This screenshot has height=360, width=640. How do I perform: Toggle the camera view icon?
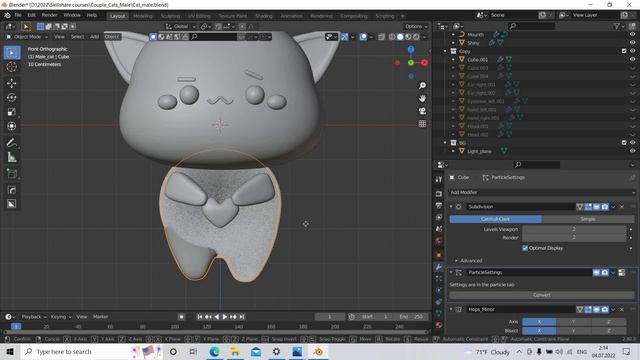[422, 111]
